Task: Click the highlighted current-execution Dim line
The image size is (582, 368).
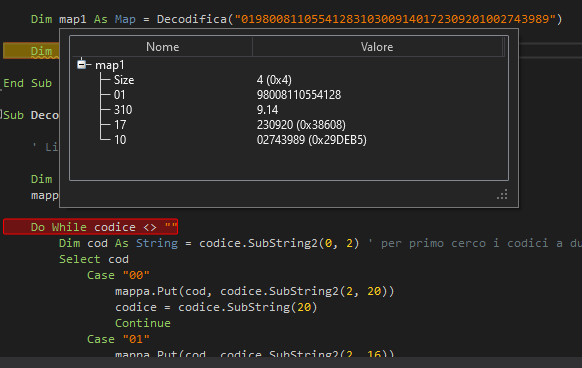Action: coord(31,51)
